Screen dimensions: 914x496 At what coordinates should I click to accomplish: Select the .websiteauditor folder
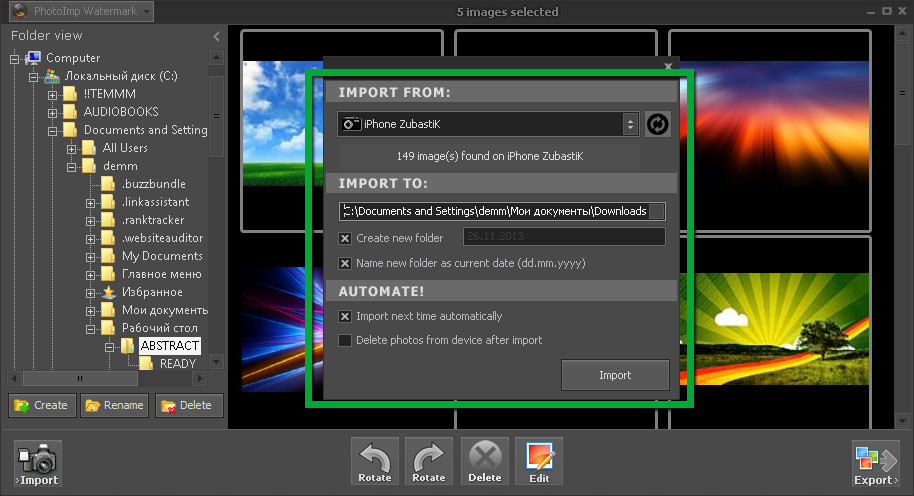point(163,238)
